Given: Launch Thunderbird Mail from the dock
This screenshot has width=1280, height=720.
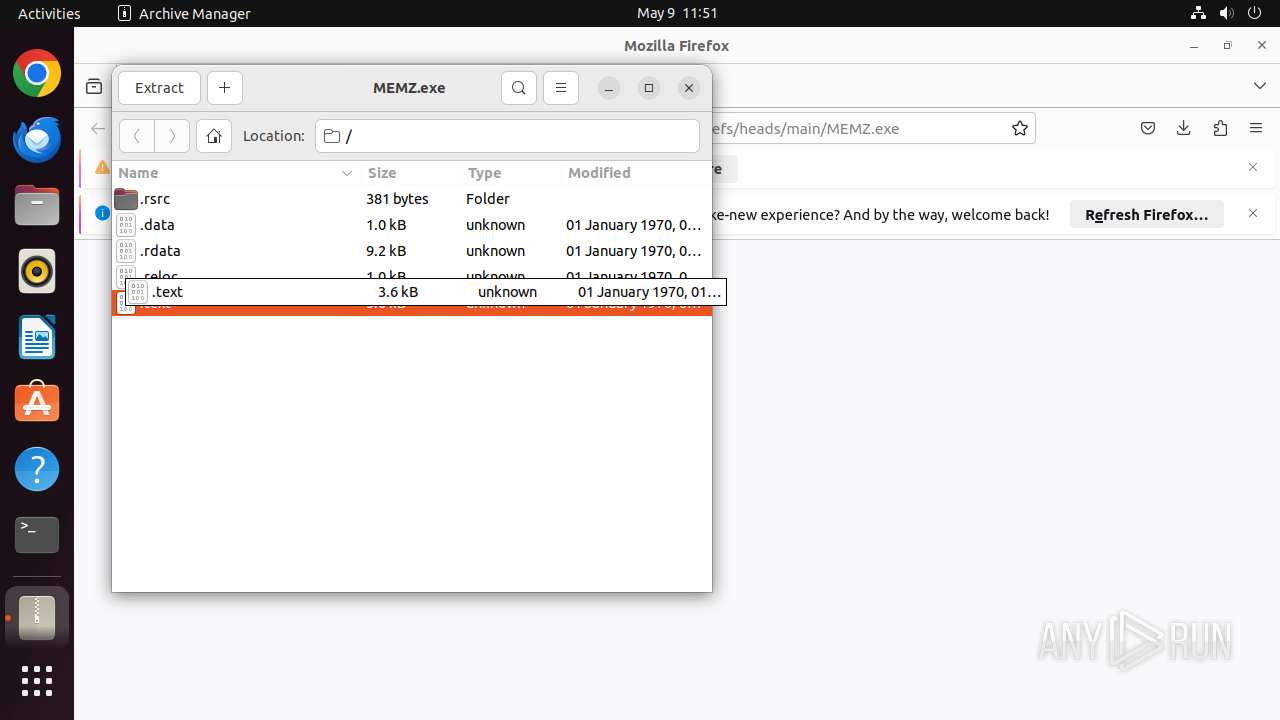Looking at the screenshot, I should coord(37,139).
